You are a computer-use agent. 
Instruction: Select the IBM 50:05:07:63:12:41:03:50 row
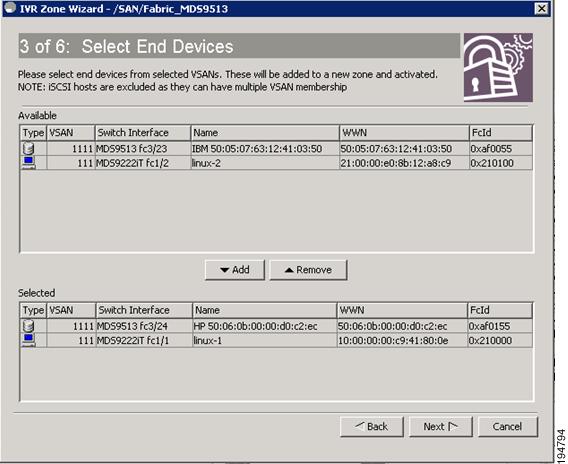tap(276, 149)
